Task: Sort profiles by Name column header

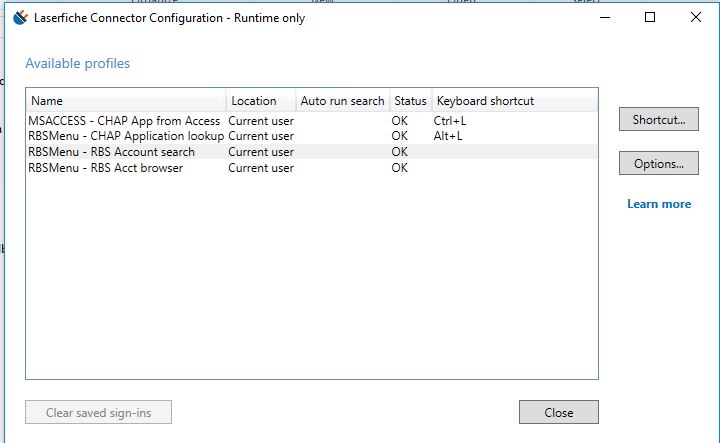Action: pos(126,101)
